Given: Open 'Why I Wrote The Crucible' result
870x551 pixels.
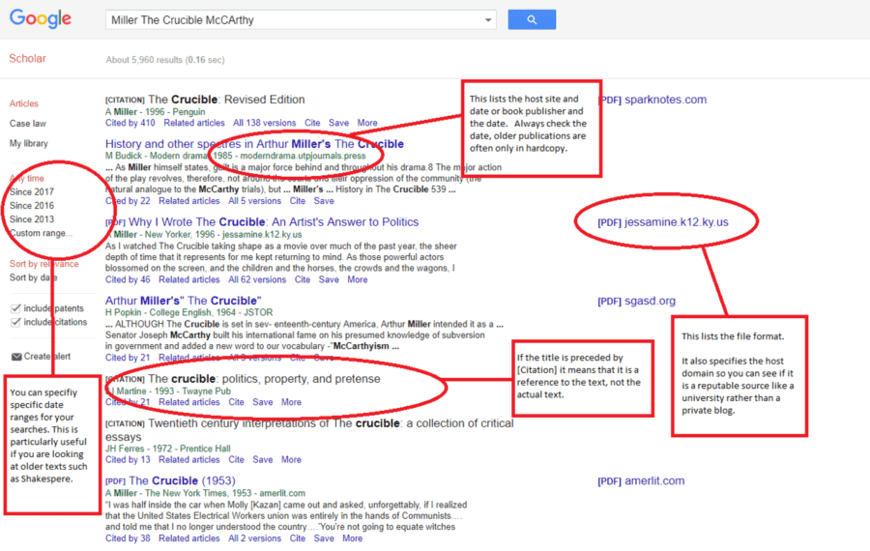Looking at the screenshot, I should click(272, 222).
